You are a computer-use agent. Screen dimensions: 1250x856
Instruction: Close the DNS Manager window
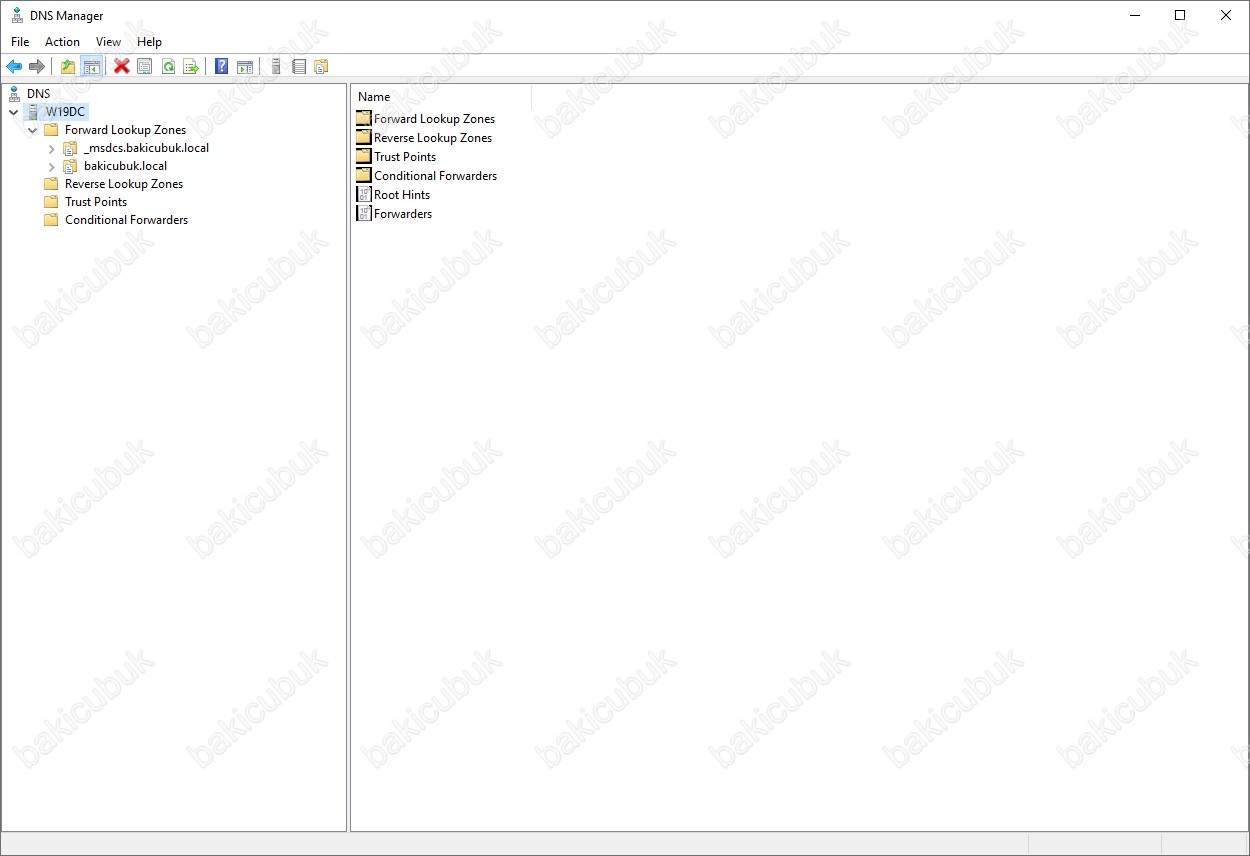(1226, 16)
